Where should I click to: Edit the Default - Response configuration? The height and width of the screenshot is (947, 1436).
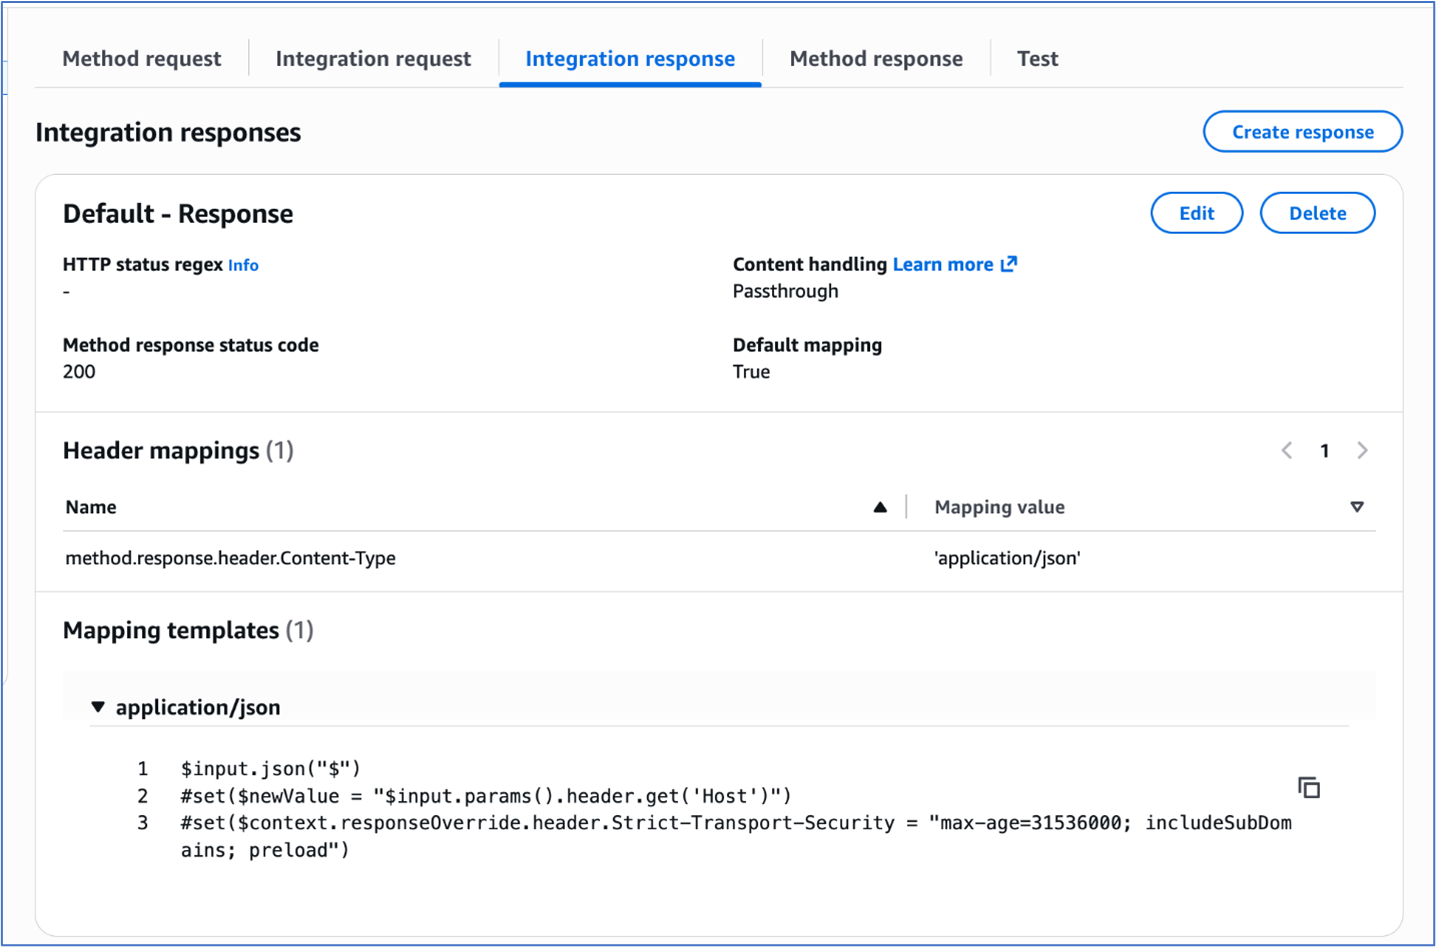[1196, 212]
